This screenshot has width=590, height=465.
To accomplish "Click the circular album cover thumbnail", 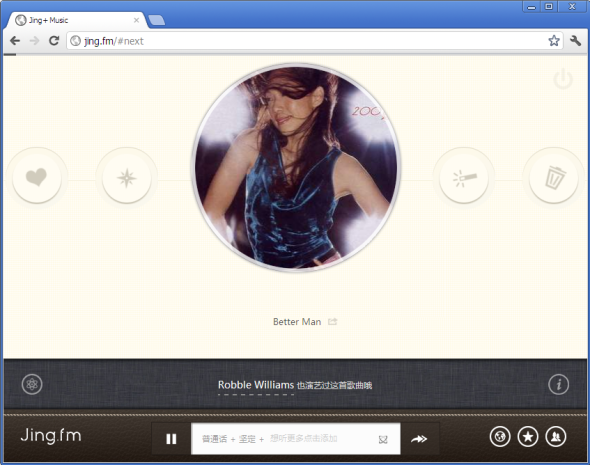I will tap(296, 167).
